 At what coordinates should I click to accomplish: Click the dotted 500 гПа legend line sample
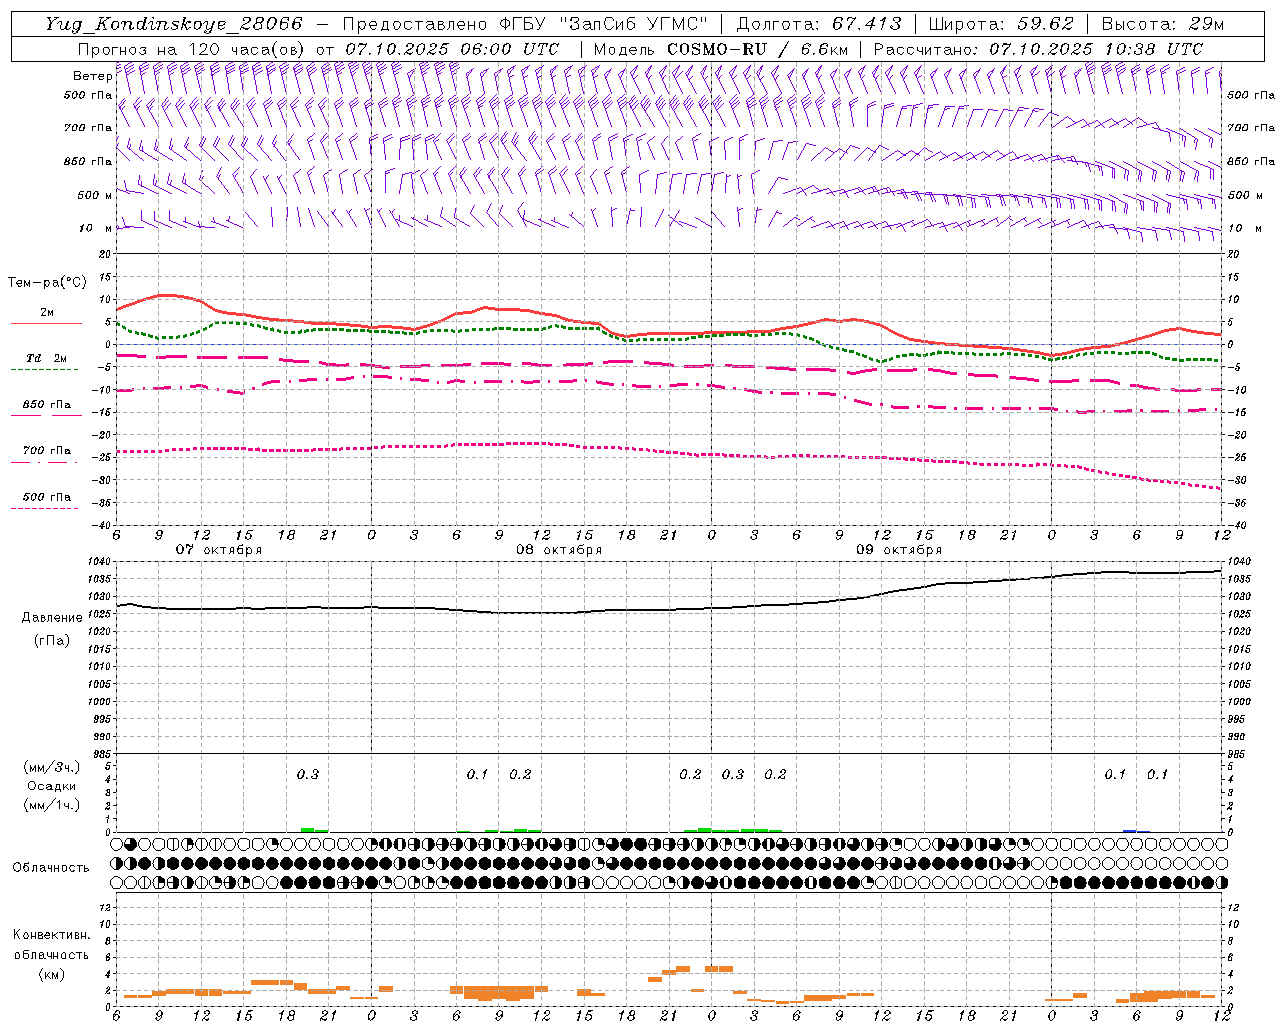click(44, 509)
